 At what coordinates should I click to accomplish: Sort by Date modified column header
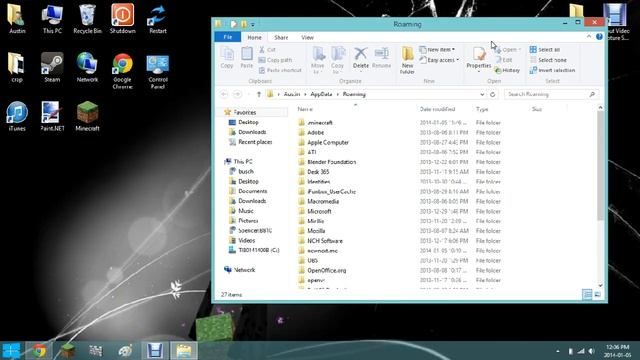pos(437,109)
